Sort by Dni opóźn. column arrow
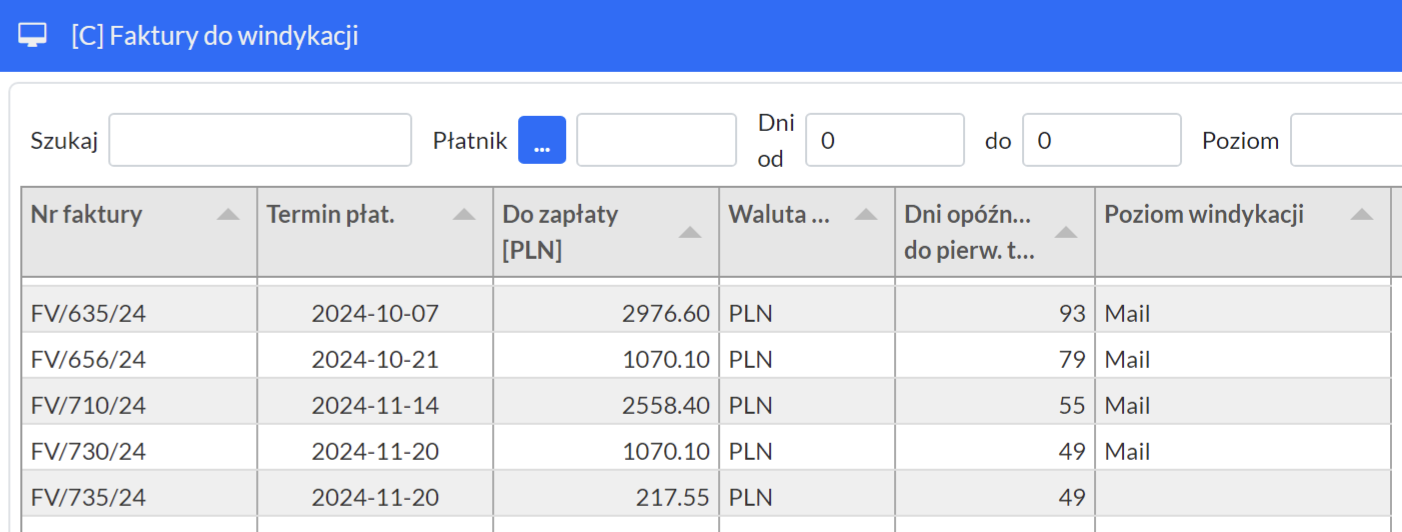1402x532 pixels. [x=1066, y=232]
